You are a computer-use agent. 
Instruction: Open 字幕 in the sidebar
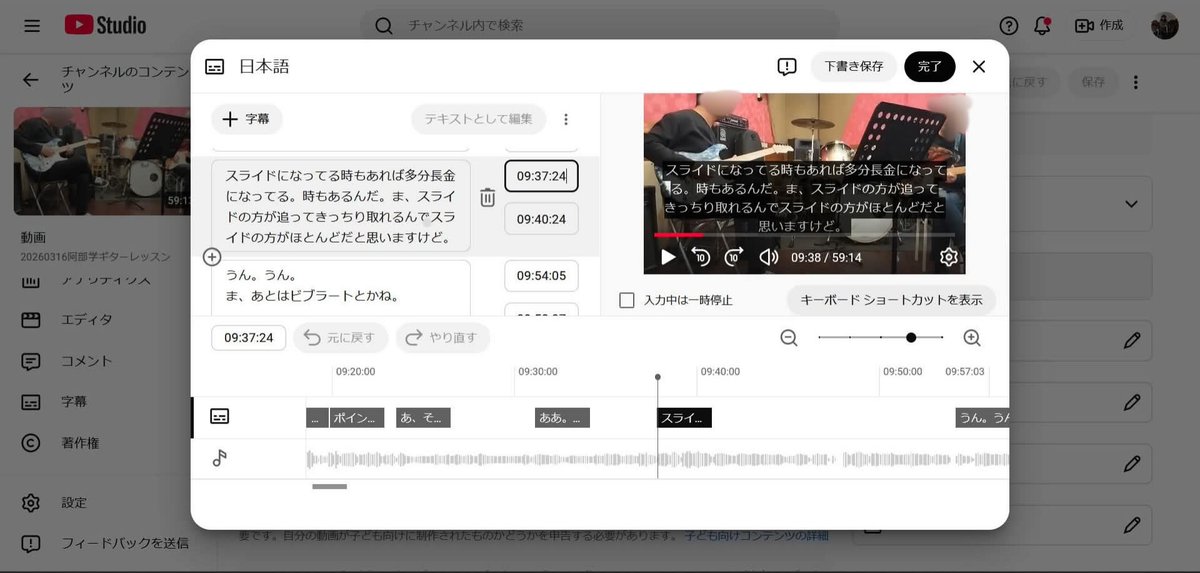(x=74, y=402)
